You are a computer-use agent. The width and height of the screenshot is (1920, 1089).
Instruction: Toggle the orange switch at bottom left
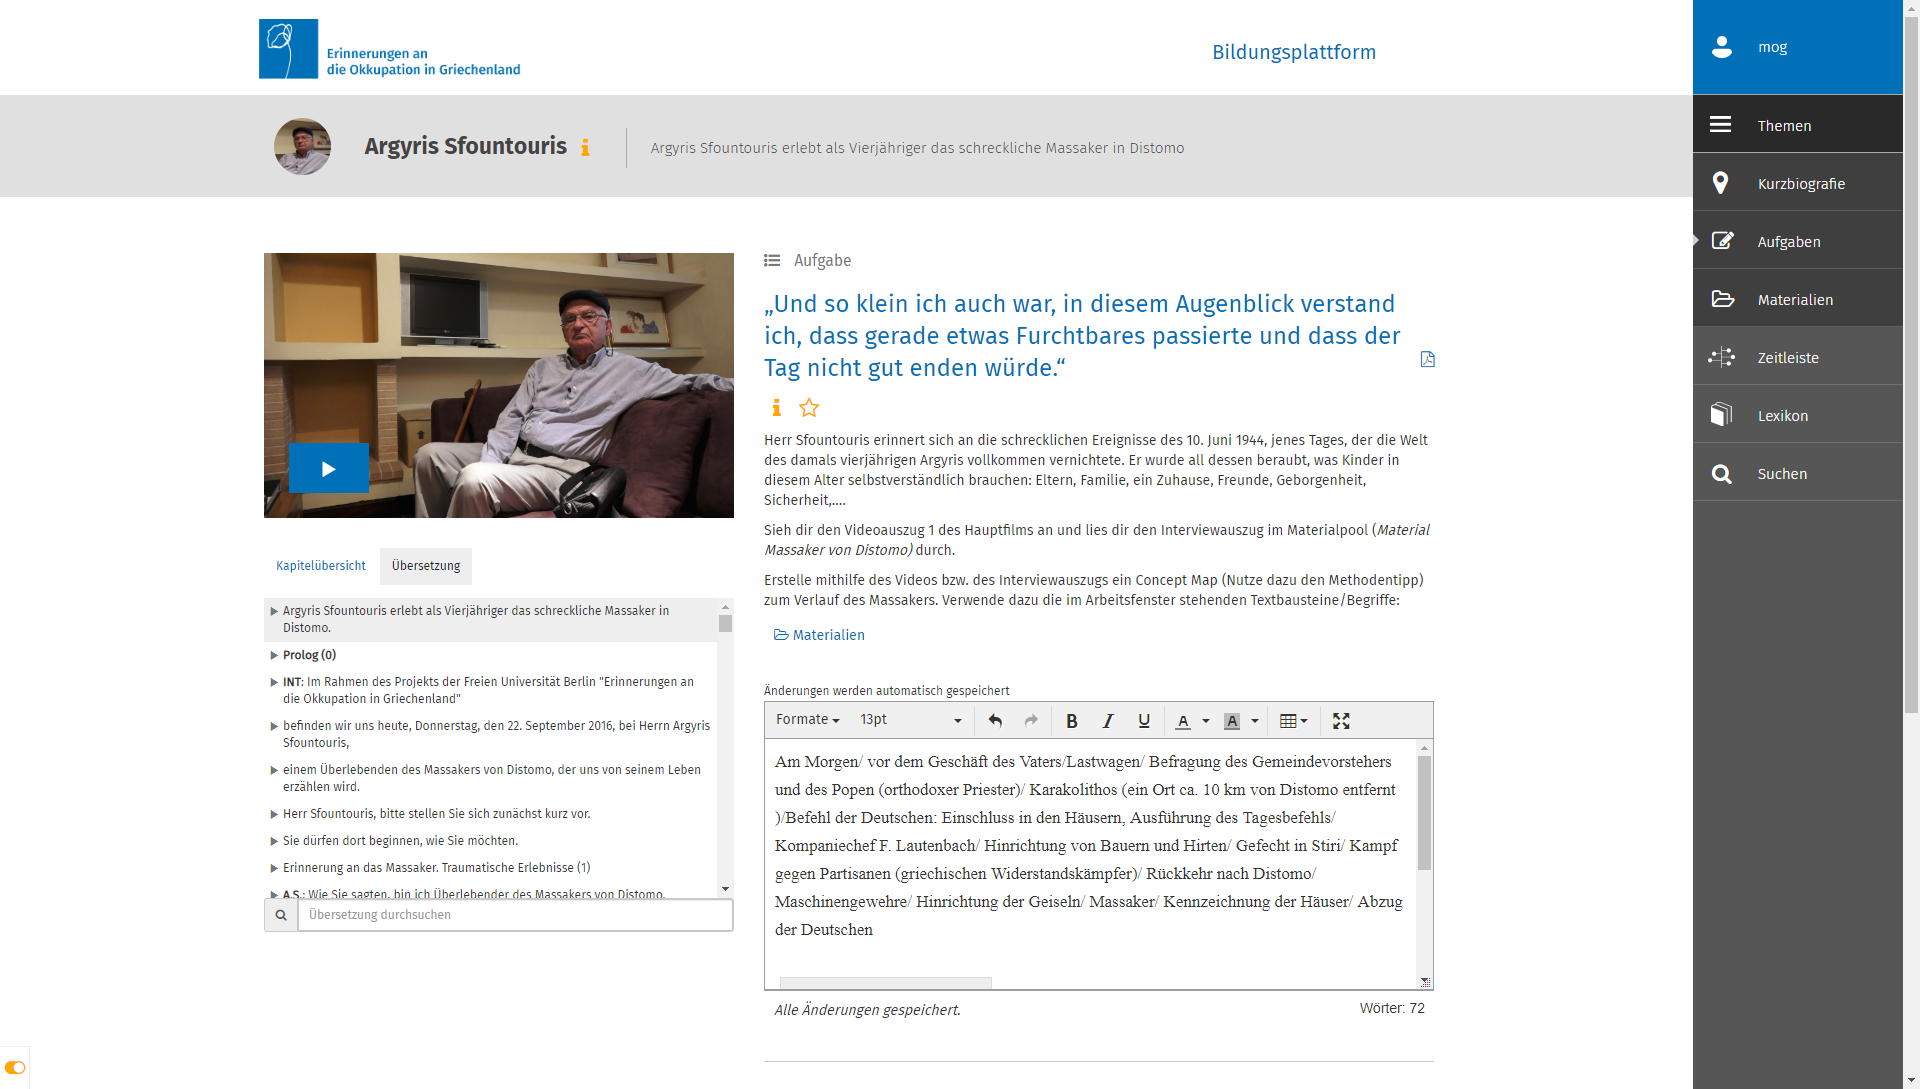tap(14, 1067)
